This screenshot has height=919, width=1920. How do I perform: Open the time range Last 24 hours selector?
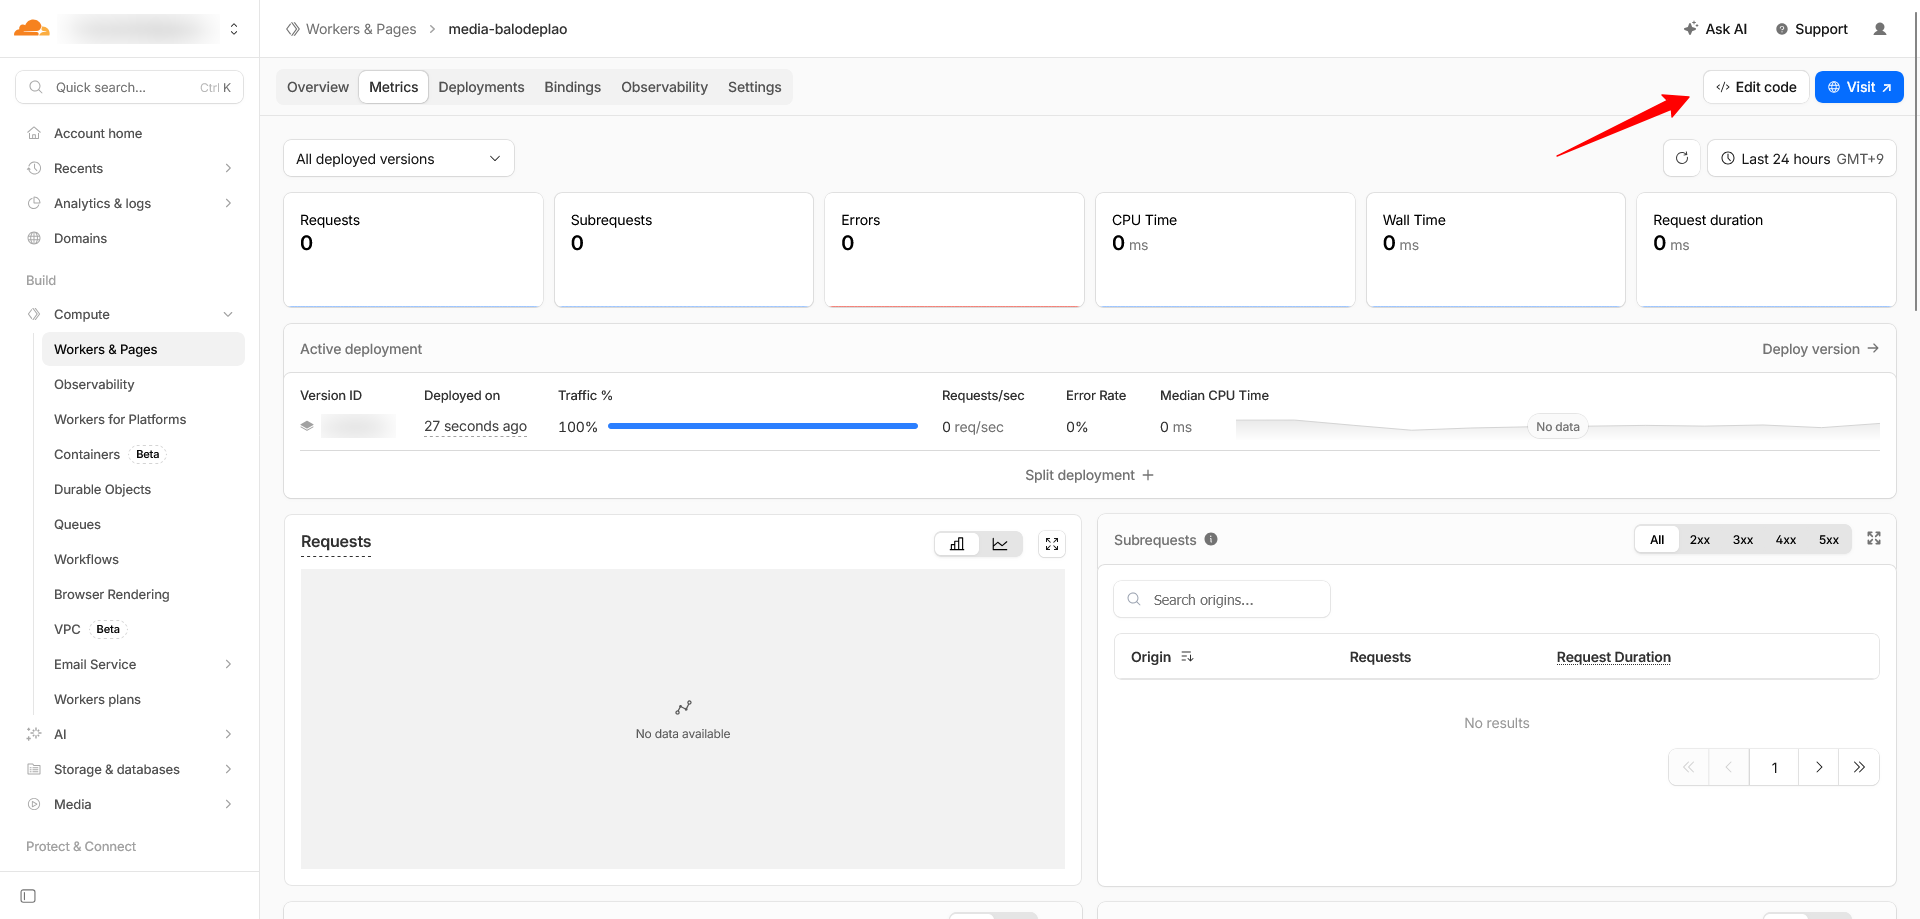(1801, 159)
